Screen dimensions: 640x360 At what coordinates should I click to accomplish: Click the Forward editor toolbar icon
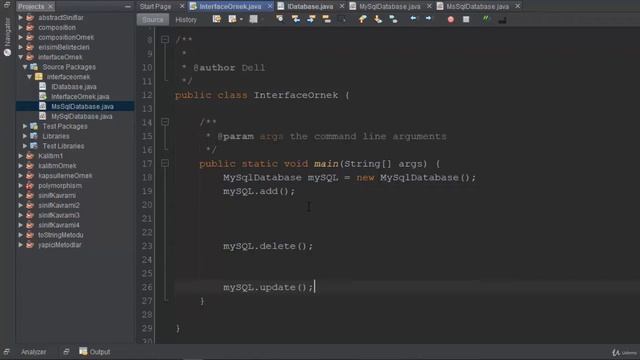[253, 19]
